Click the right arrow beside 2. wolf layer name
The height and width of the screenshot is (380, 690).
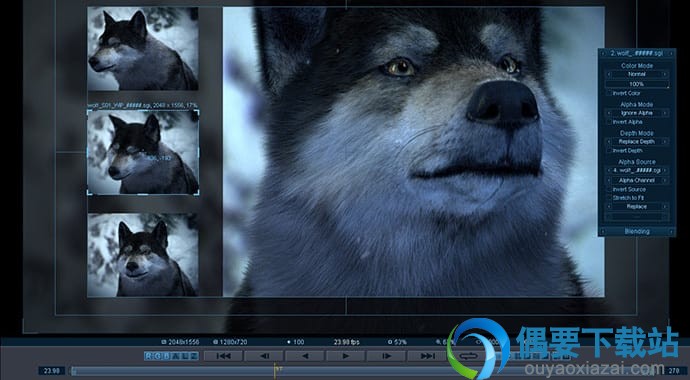coord(671,53)
